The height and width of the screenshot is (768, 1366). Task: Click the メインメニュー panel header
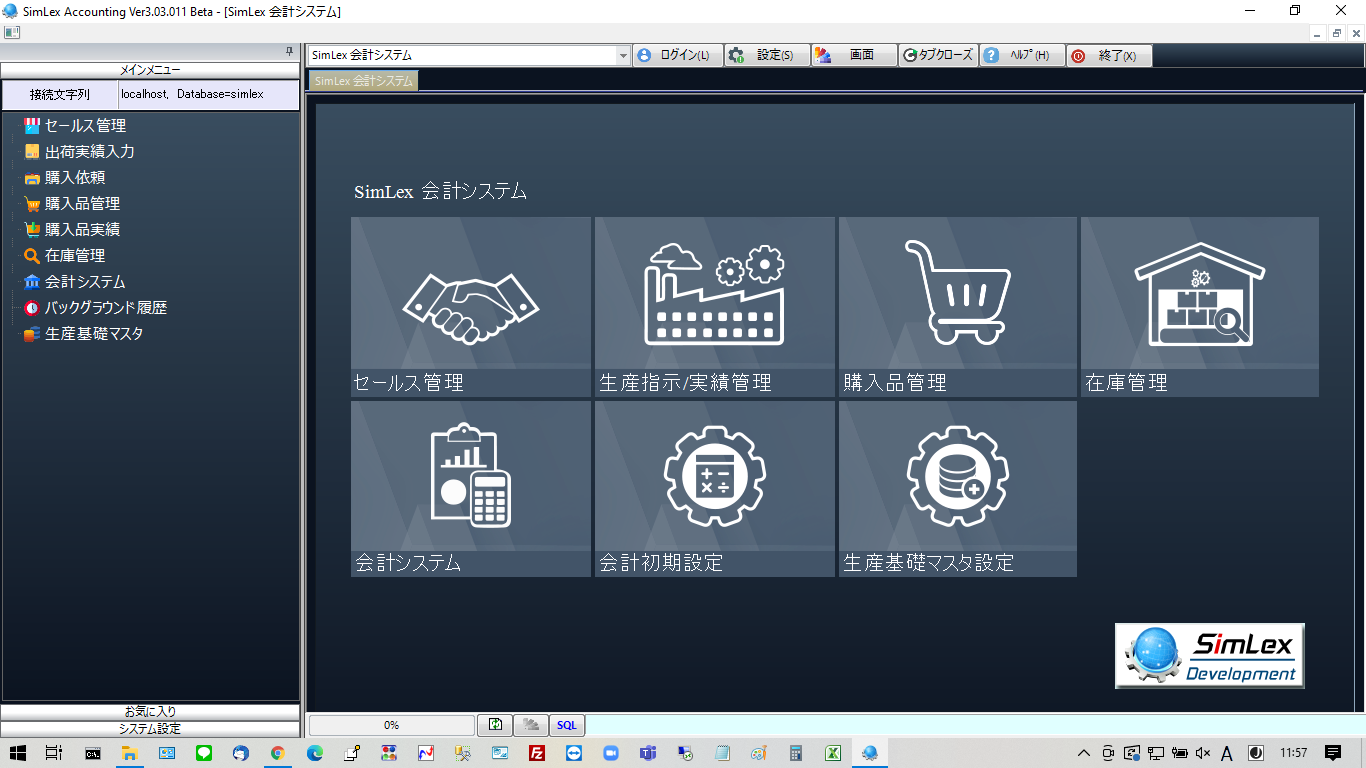150,70
